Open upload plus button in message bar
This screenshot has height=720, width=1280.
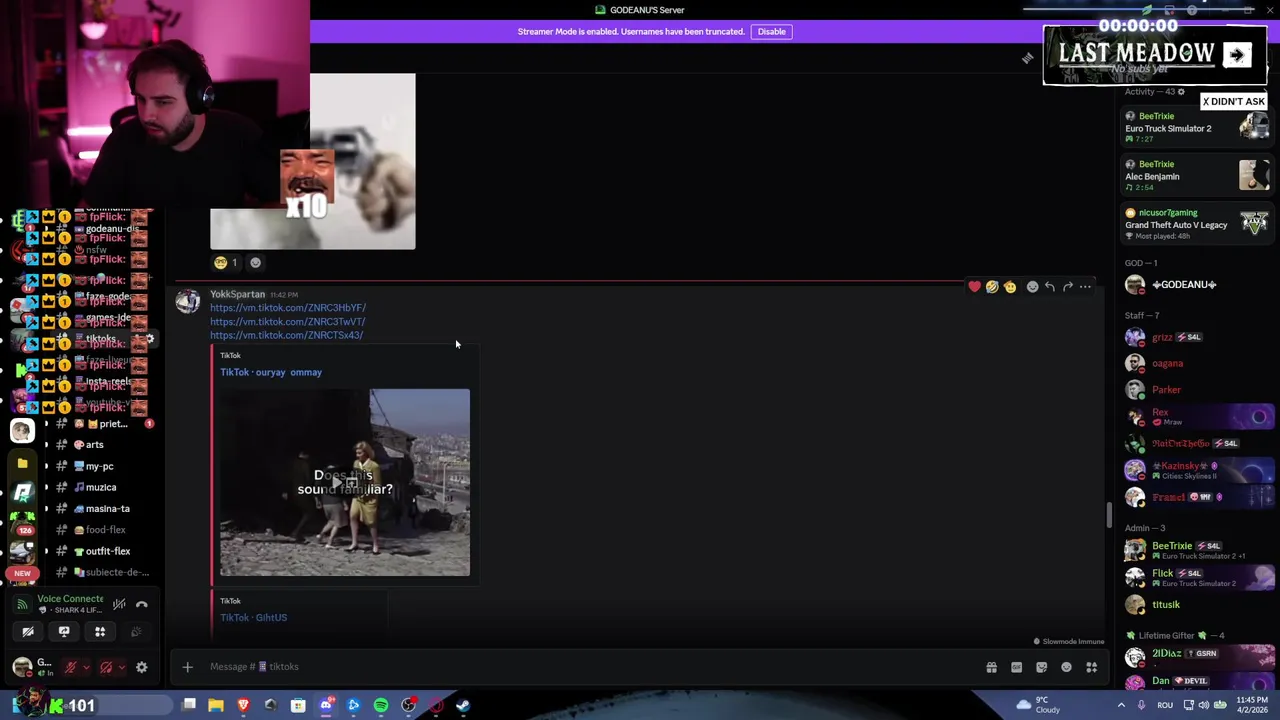click(187, 667)
